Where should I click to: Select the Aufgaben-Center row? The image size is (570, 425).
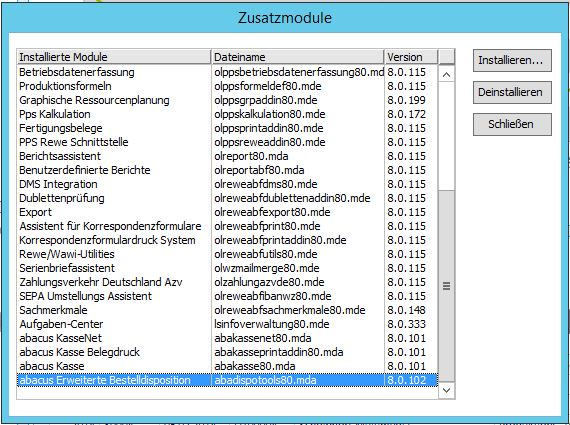(228, 324)
